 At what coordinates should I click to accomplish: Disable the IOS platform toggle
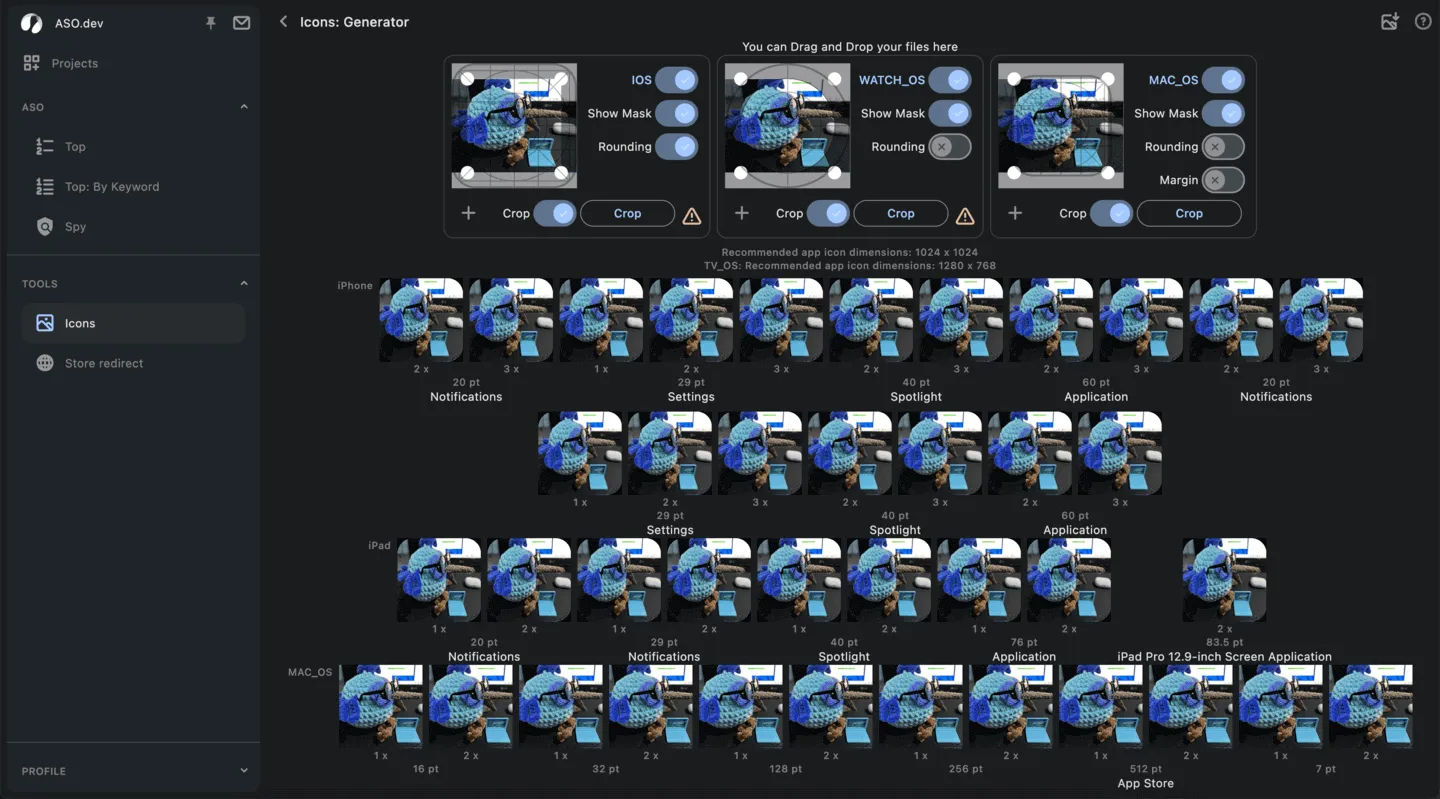tap(677, 80)
